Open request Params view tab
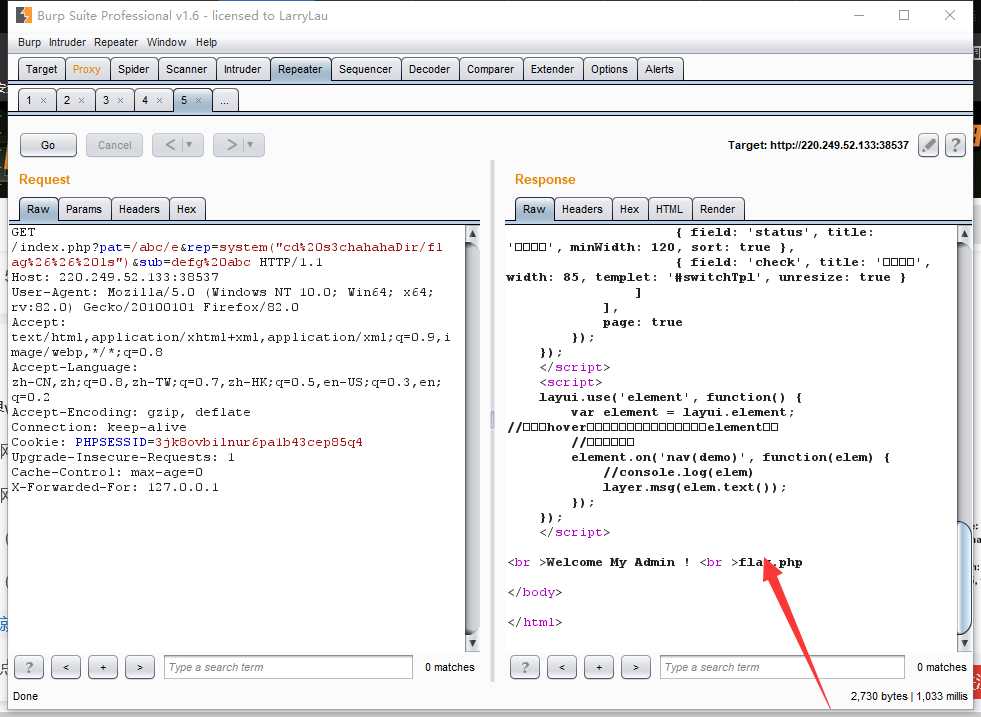 click(x=84, y=209)
